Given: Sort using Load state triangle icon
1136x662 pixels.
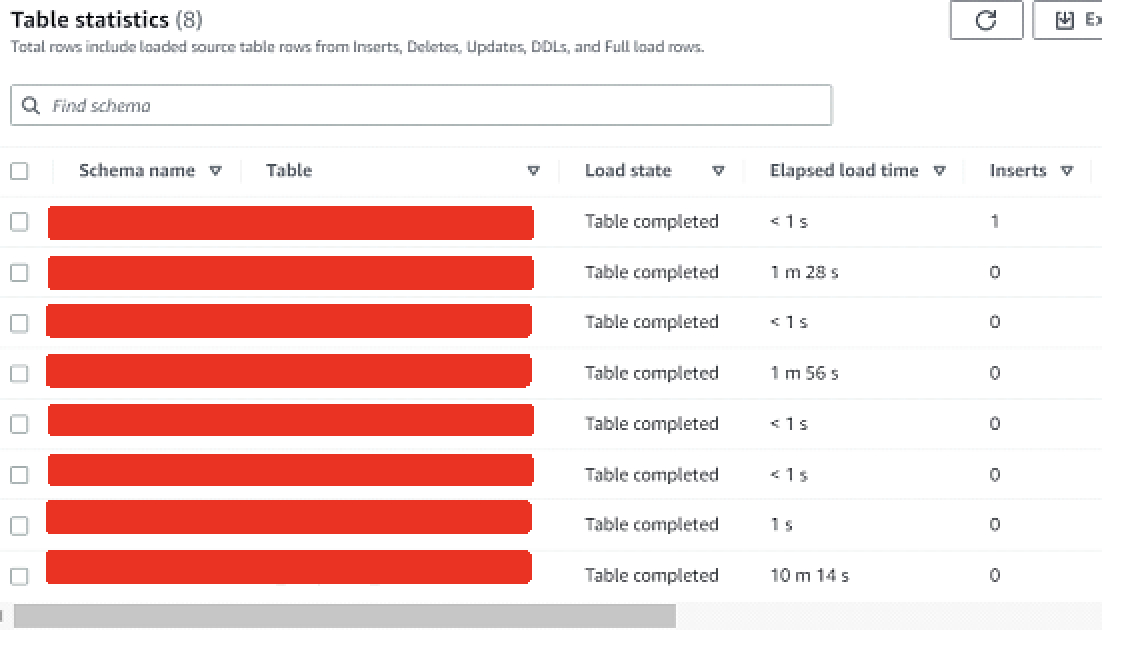Looking at the screenshot, I should pos(718,171).
